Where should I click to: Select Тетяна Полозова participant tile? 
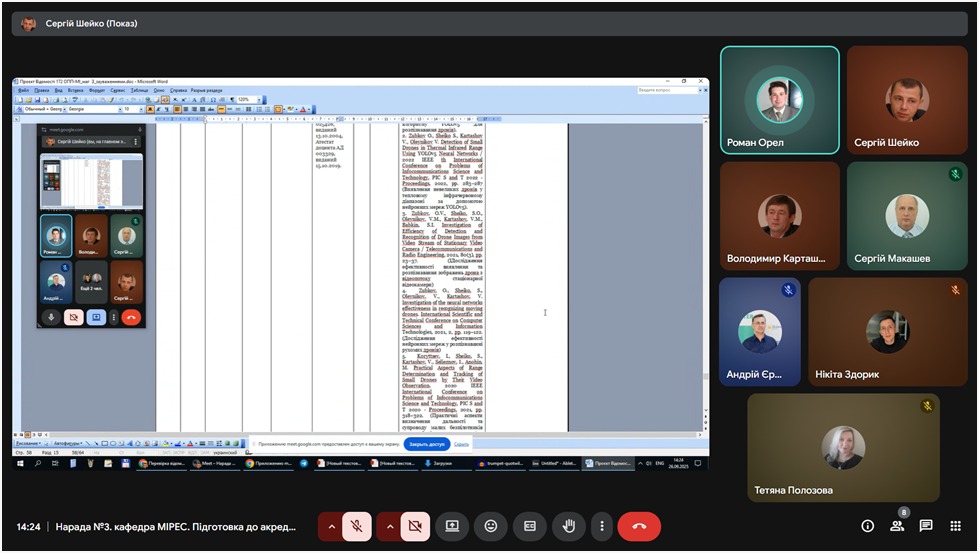click(x=843, y=447)
